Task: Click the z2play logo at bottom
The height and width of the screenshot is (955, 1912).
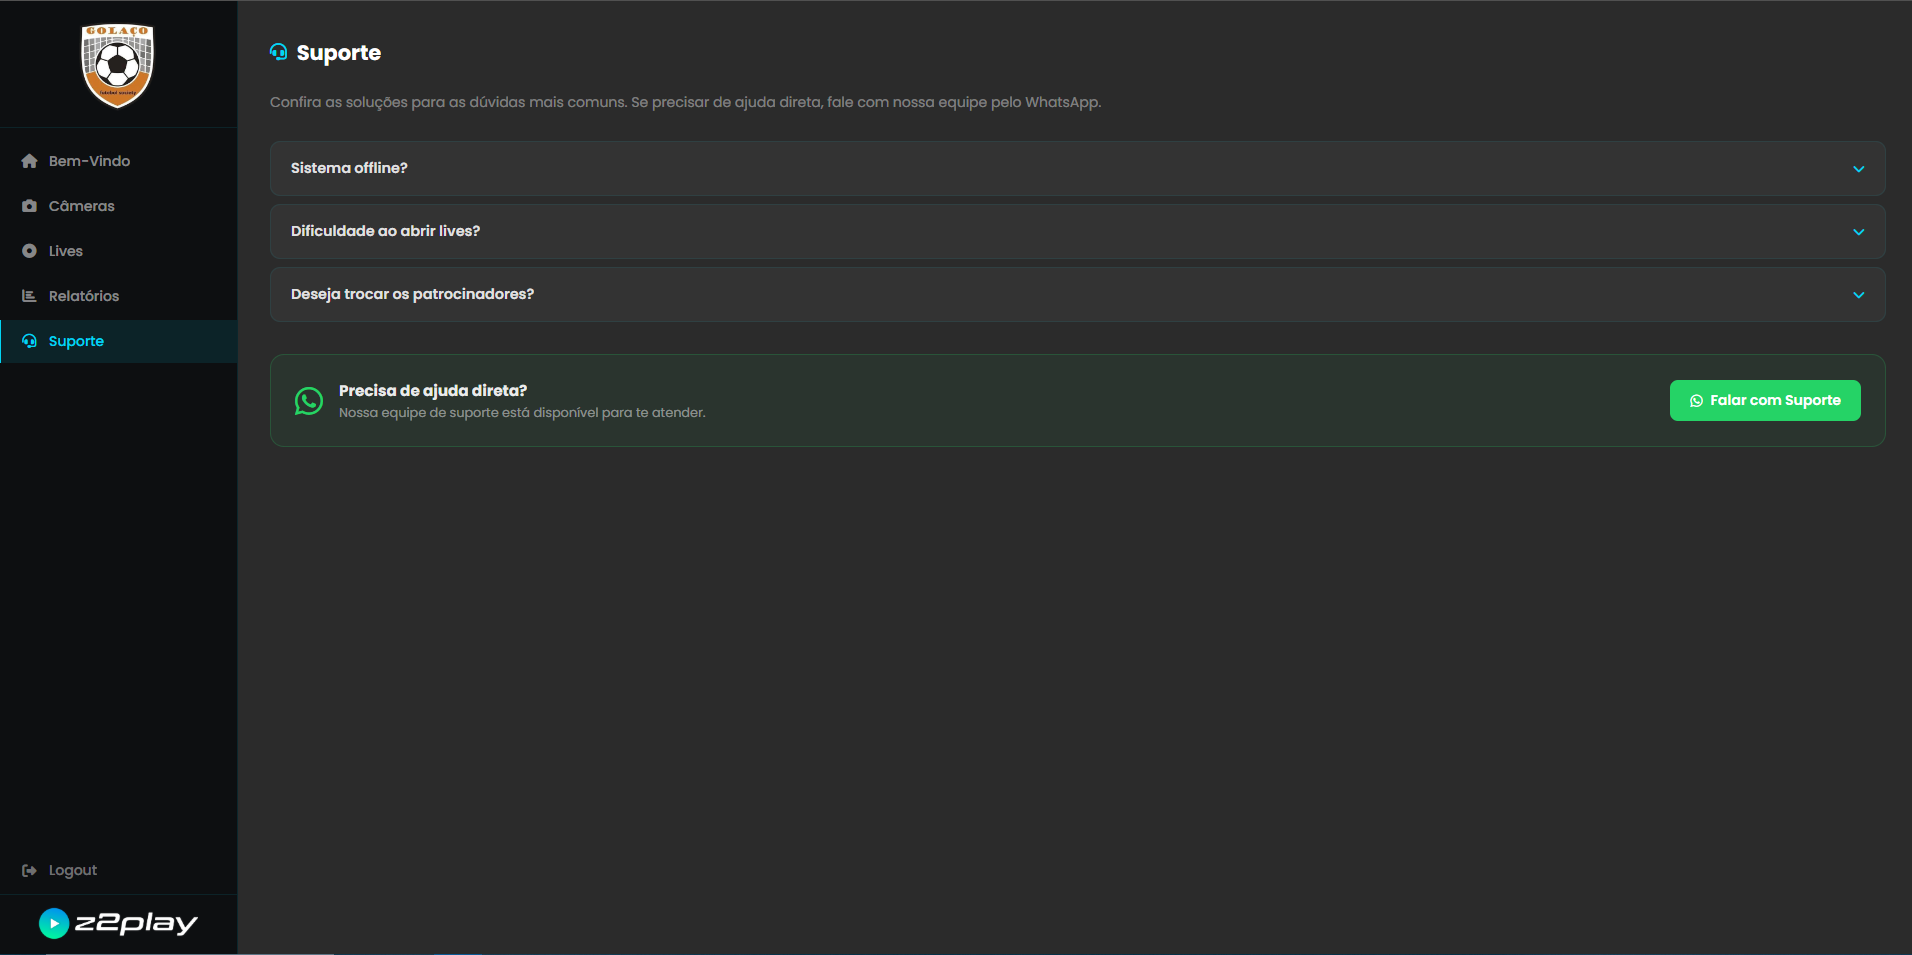Action: 118,923
